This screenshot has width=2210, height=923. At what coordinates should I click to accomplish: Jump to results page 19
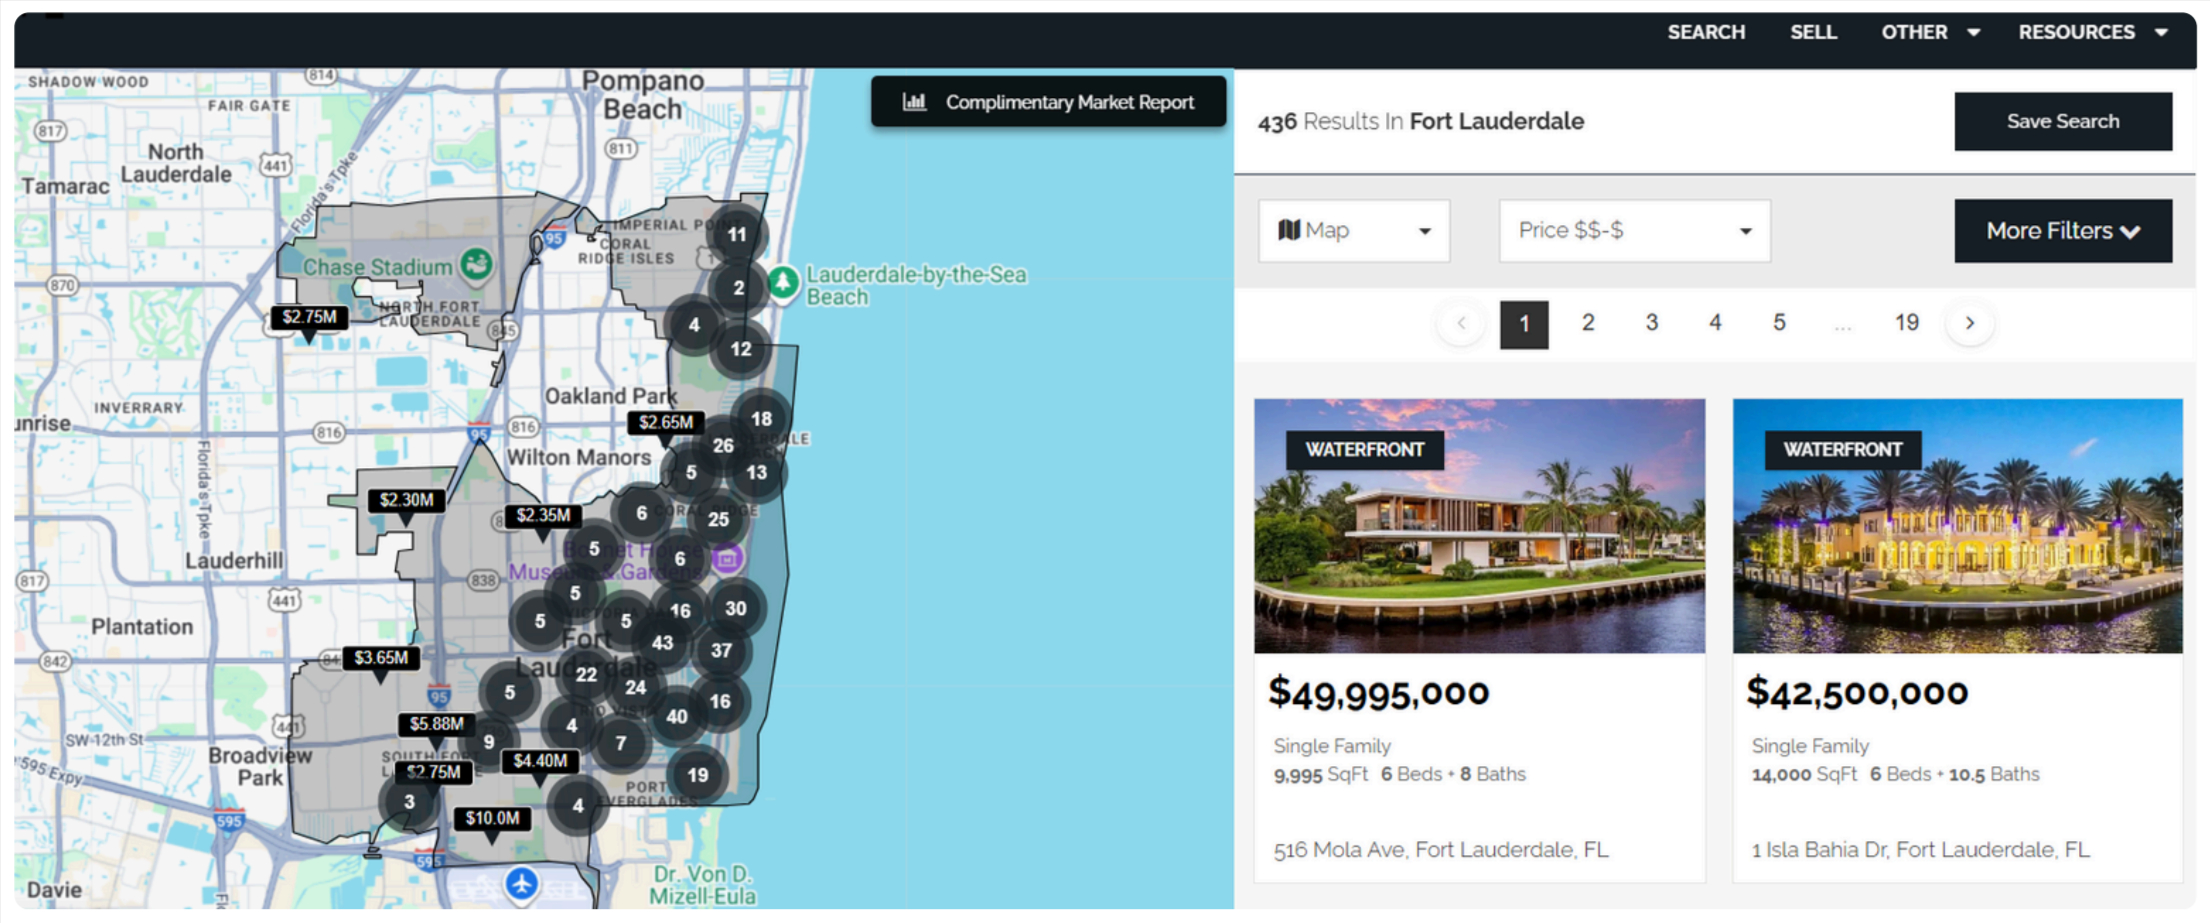[1906, 323]
